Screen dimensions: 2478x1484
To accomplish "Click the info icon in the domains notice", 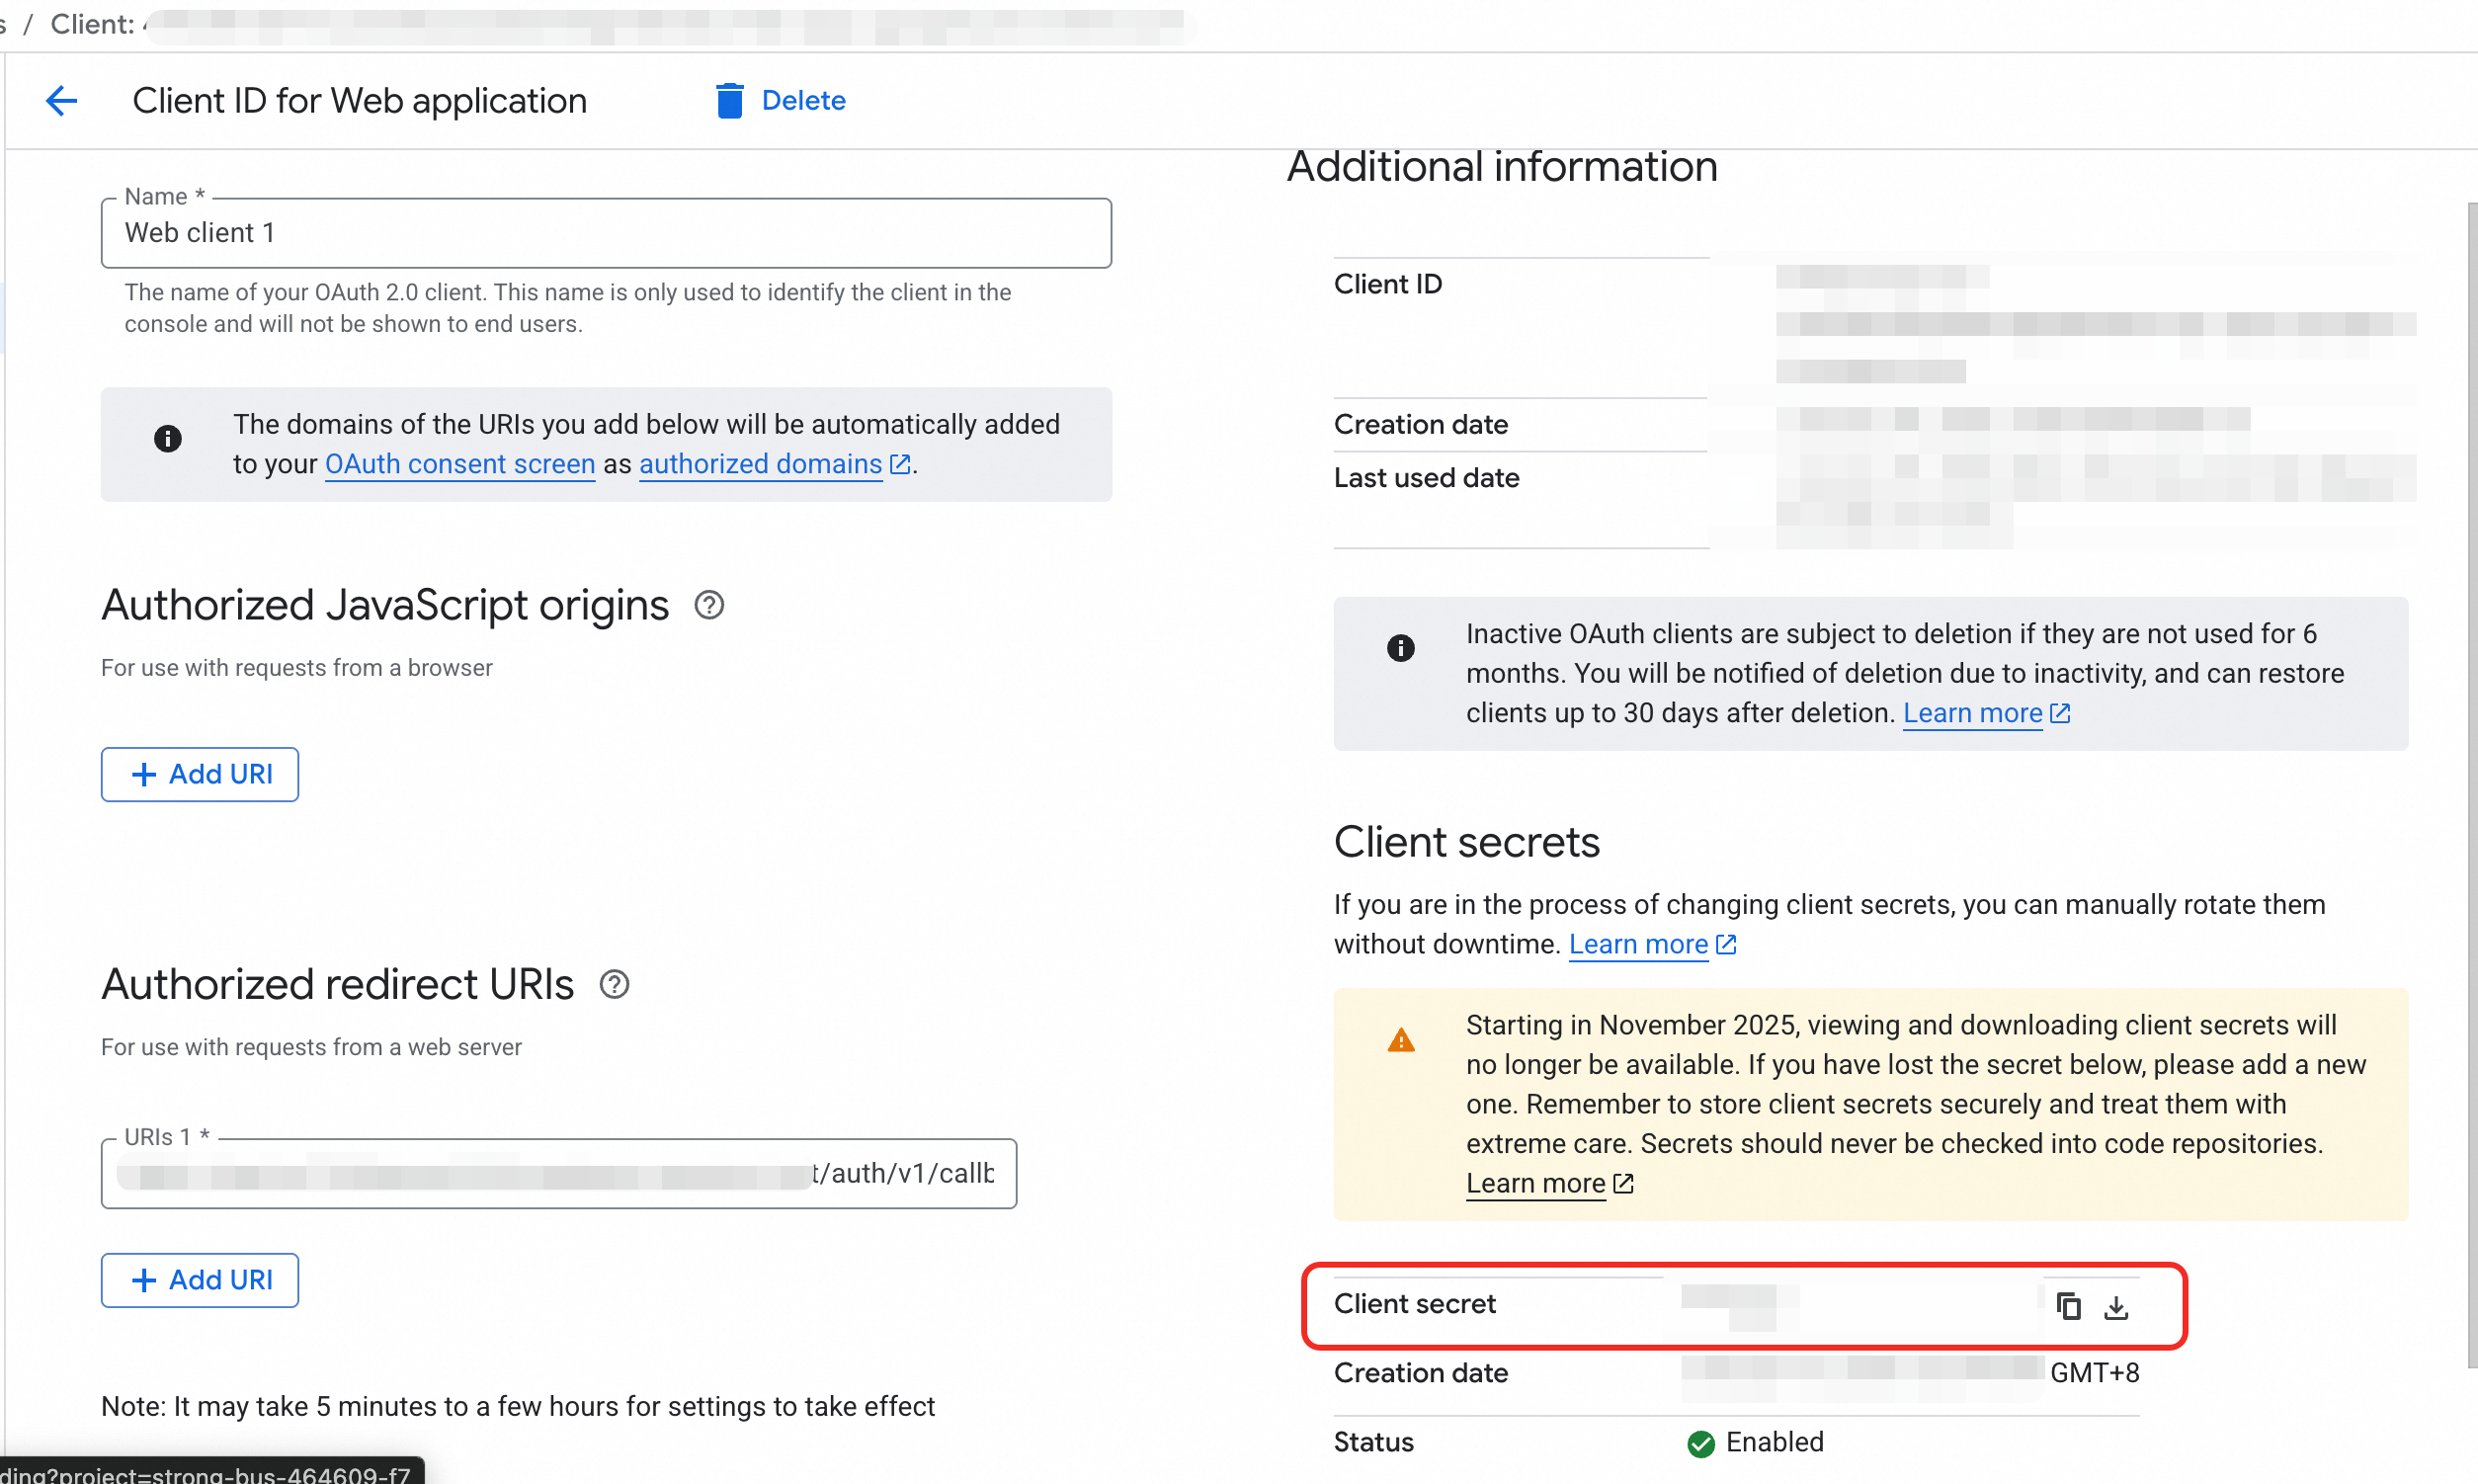I will (168, 438).
